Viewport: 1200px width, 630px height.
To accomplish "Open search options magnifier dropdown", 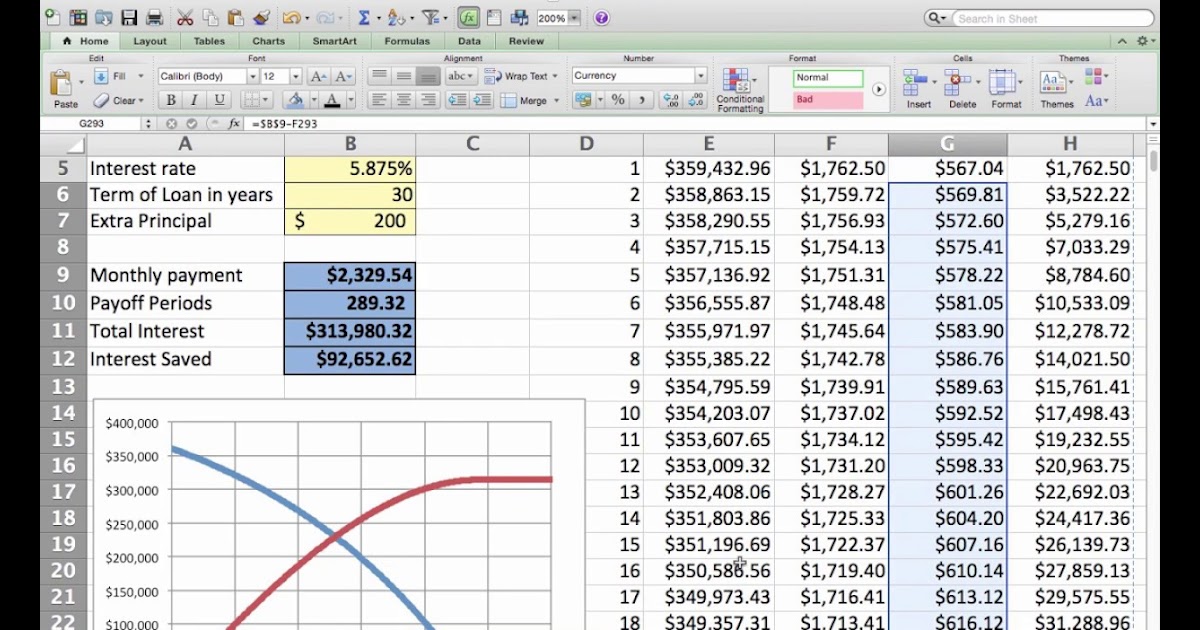I will coord(937,18).
